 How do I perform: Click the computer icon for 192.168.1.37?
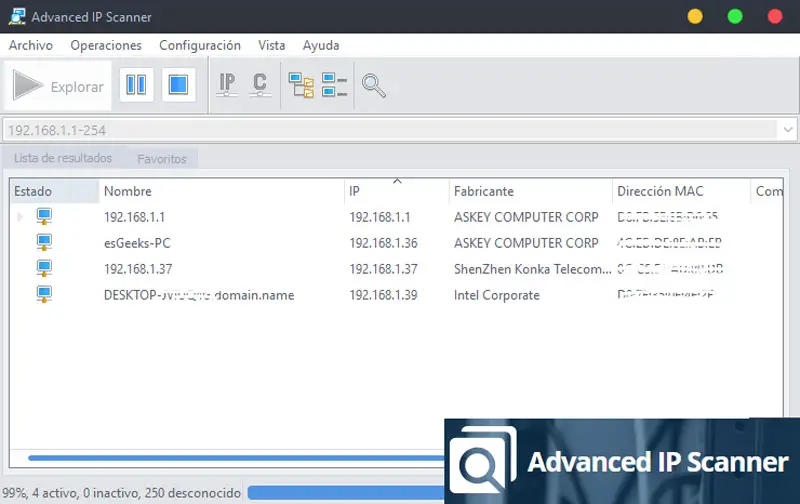(x=44, y=268)
